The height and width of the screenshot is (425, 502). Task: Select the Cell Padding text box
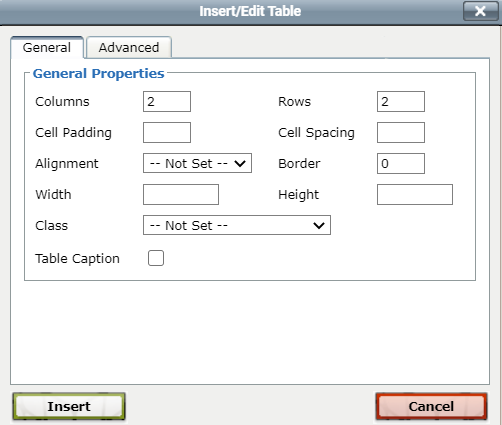coord(167,132)
